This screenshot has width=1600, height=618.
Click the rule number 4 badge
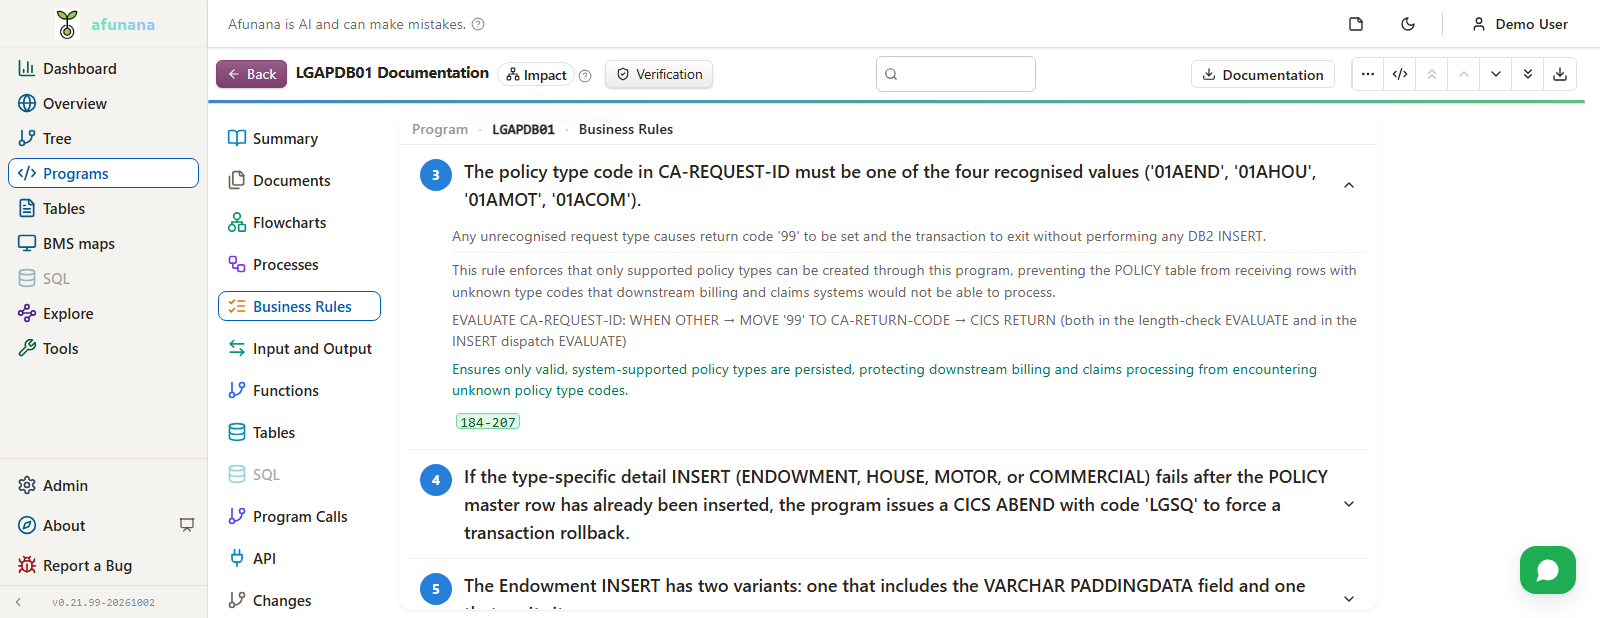tap(436, 480)
